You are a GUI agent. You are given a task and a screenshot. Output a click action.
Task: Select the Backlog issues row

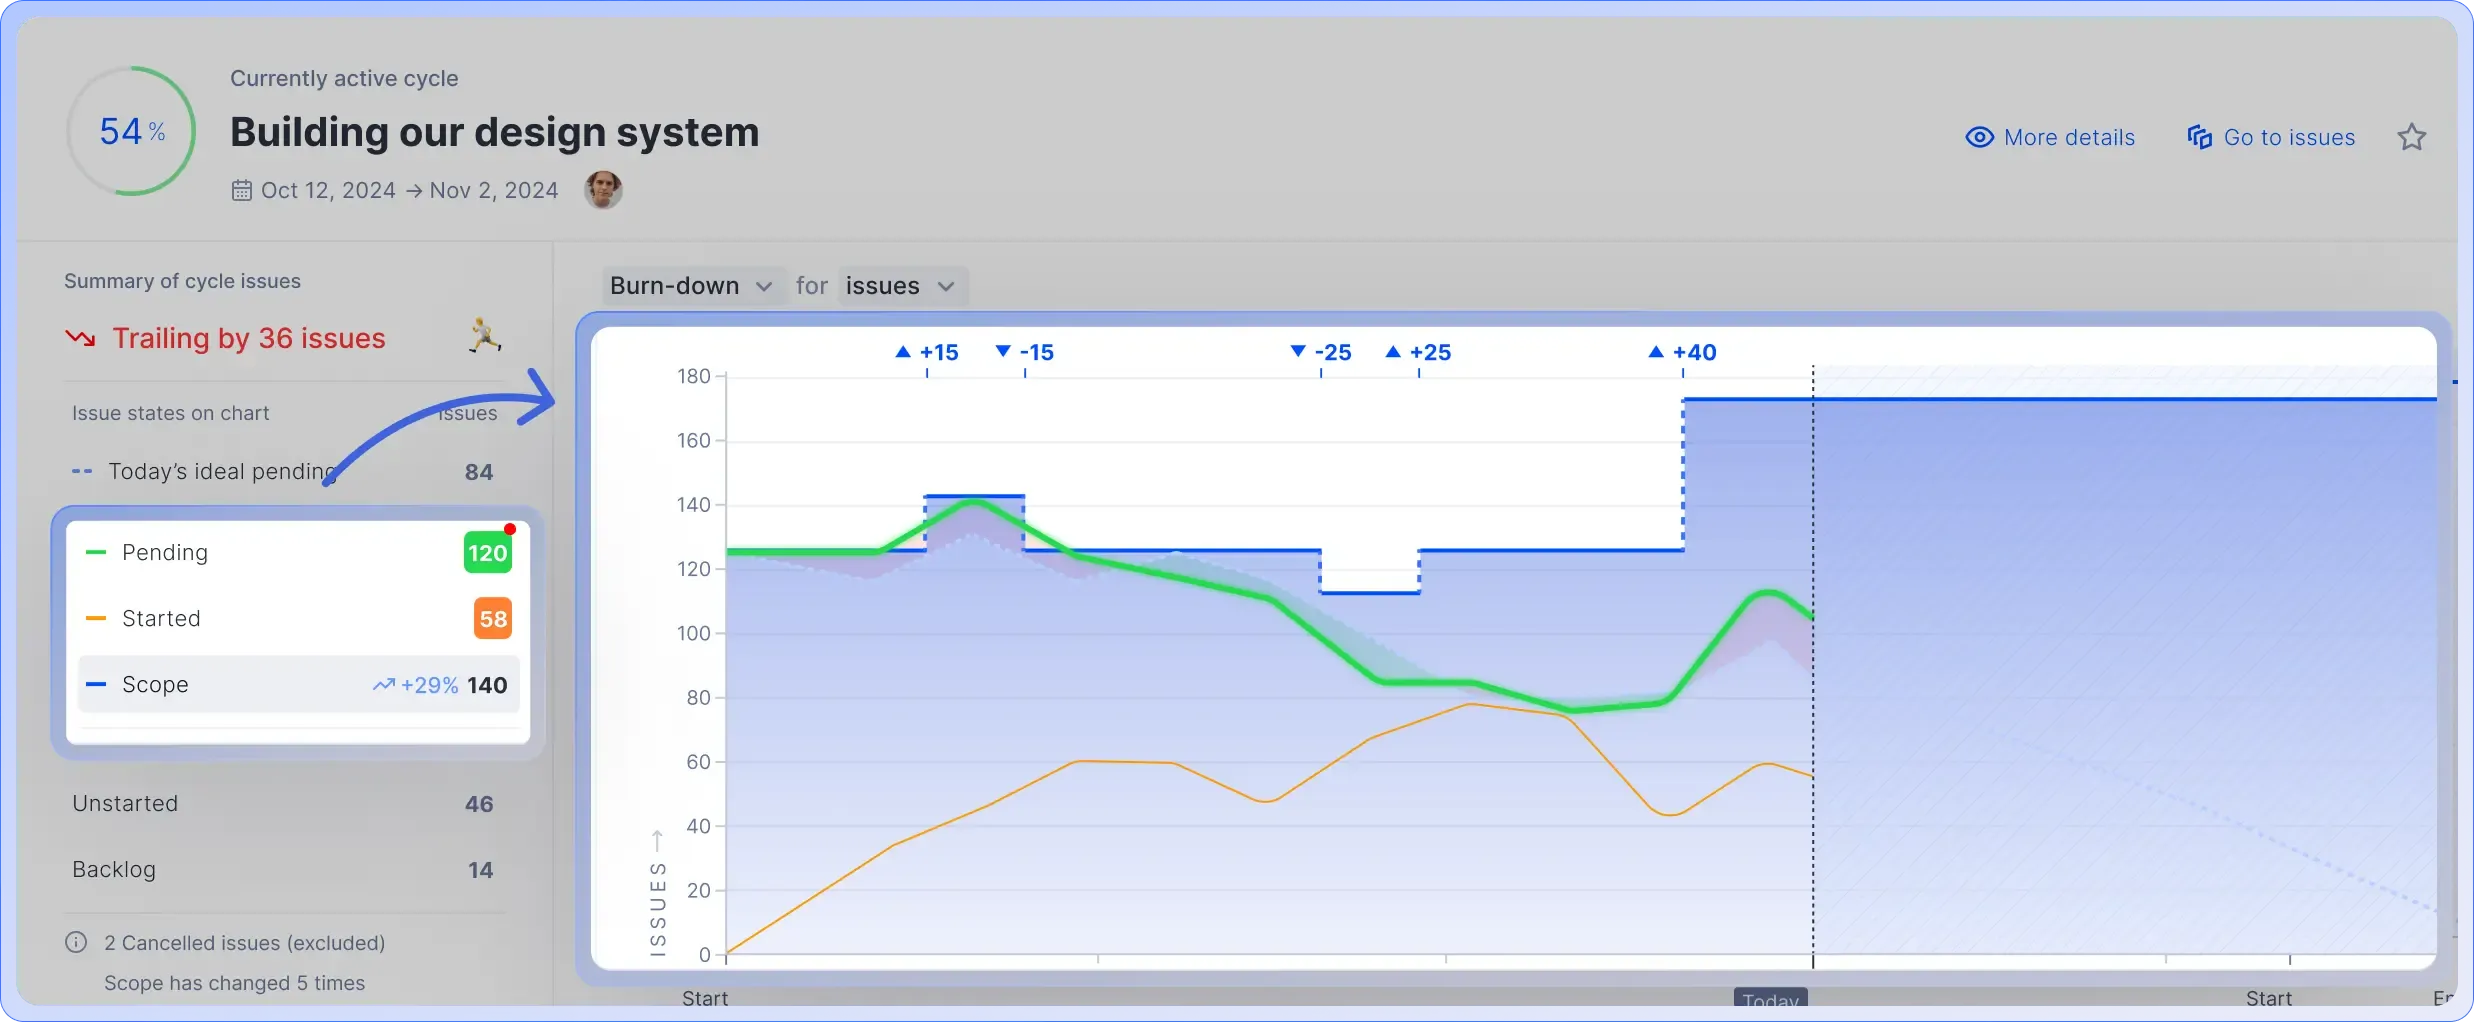point(282,870)
